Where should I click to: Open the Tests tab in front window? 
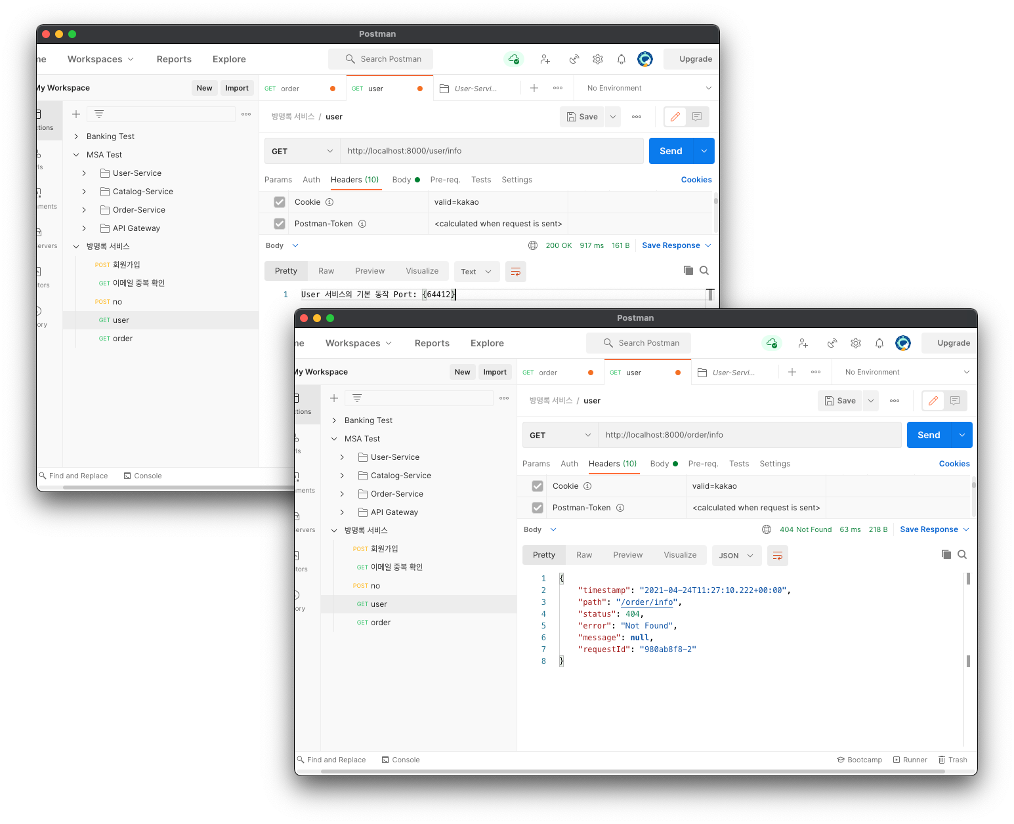point(739,464)
